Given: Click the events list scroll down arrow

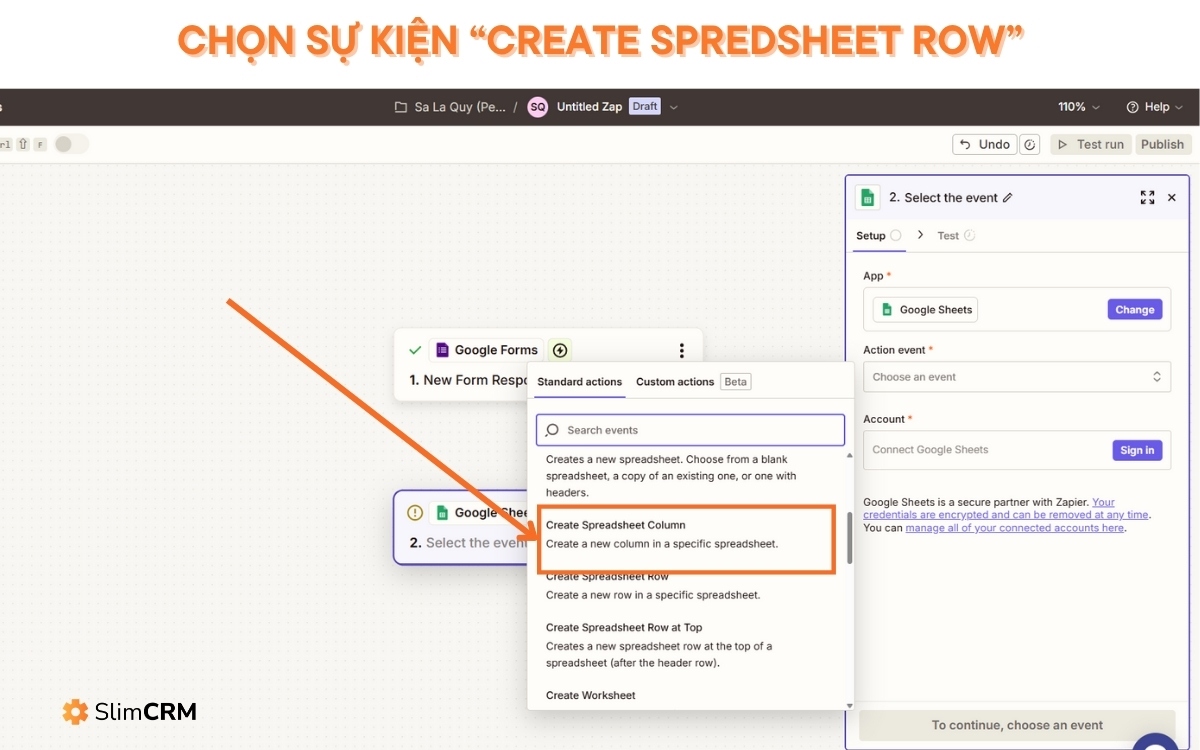Looking at the screenshot, I should (850, 705).
